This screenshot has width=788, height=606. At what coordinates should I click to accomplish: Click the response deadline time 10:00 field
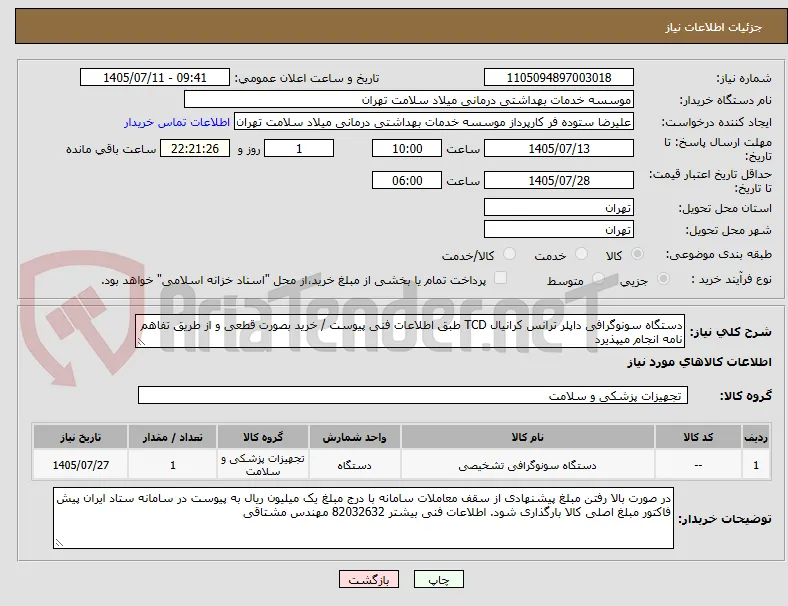click(407, 149)
